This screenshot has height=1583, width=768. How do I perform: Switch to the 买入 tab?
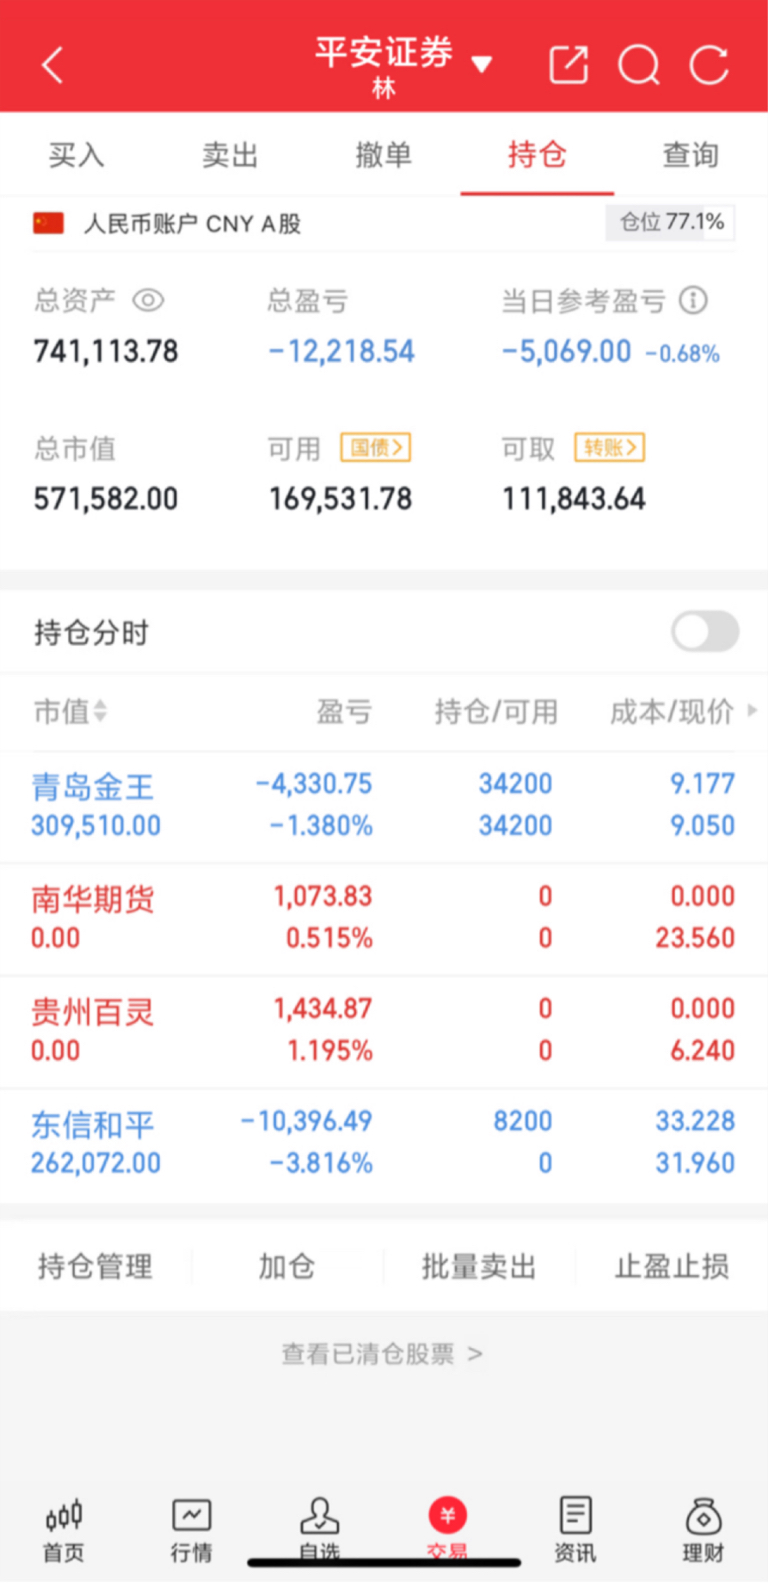[x=77, y=155]
